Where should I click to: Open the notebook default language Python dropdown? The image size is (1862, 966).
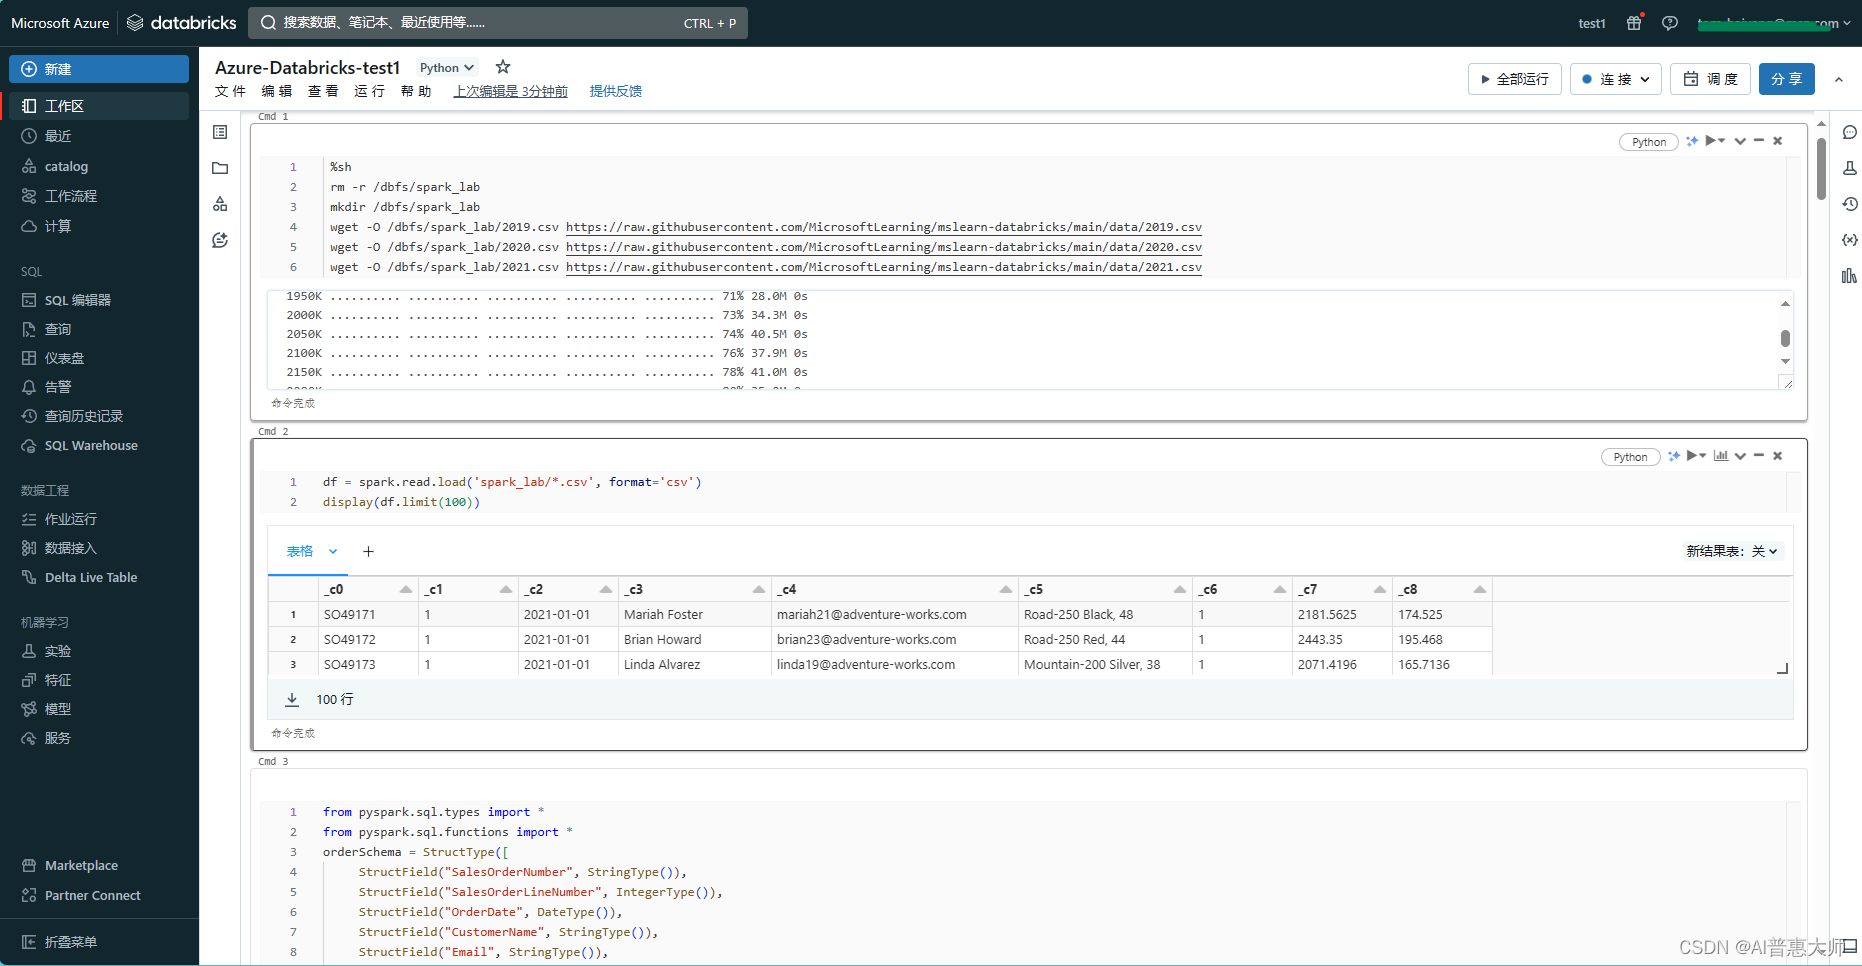click(446, 68)
